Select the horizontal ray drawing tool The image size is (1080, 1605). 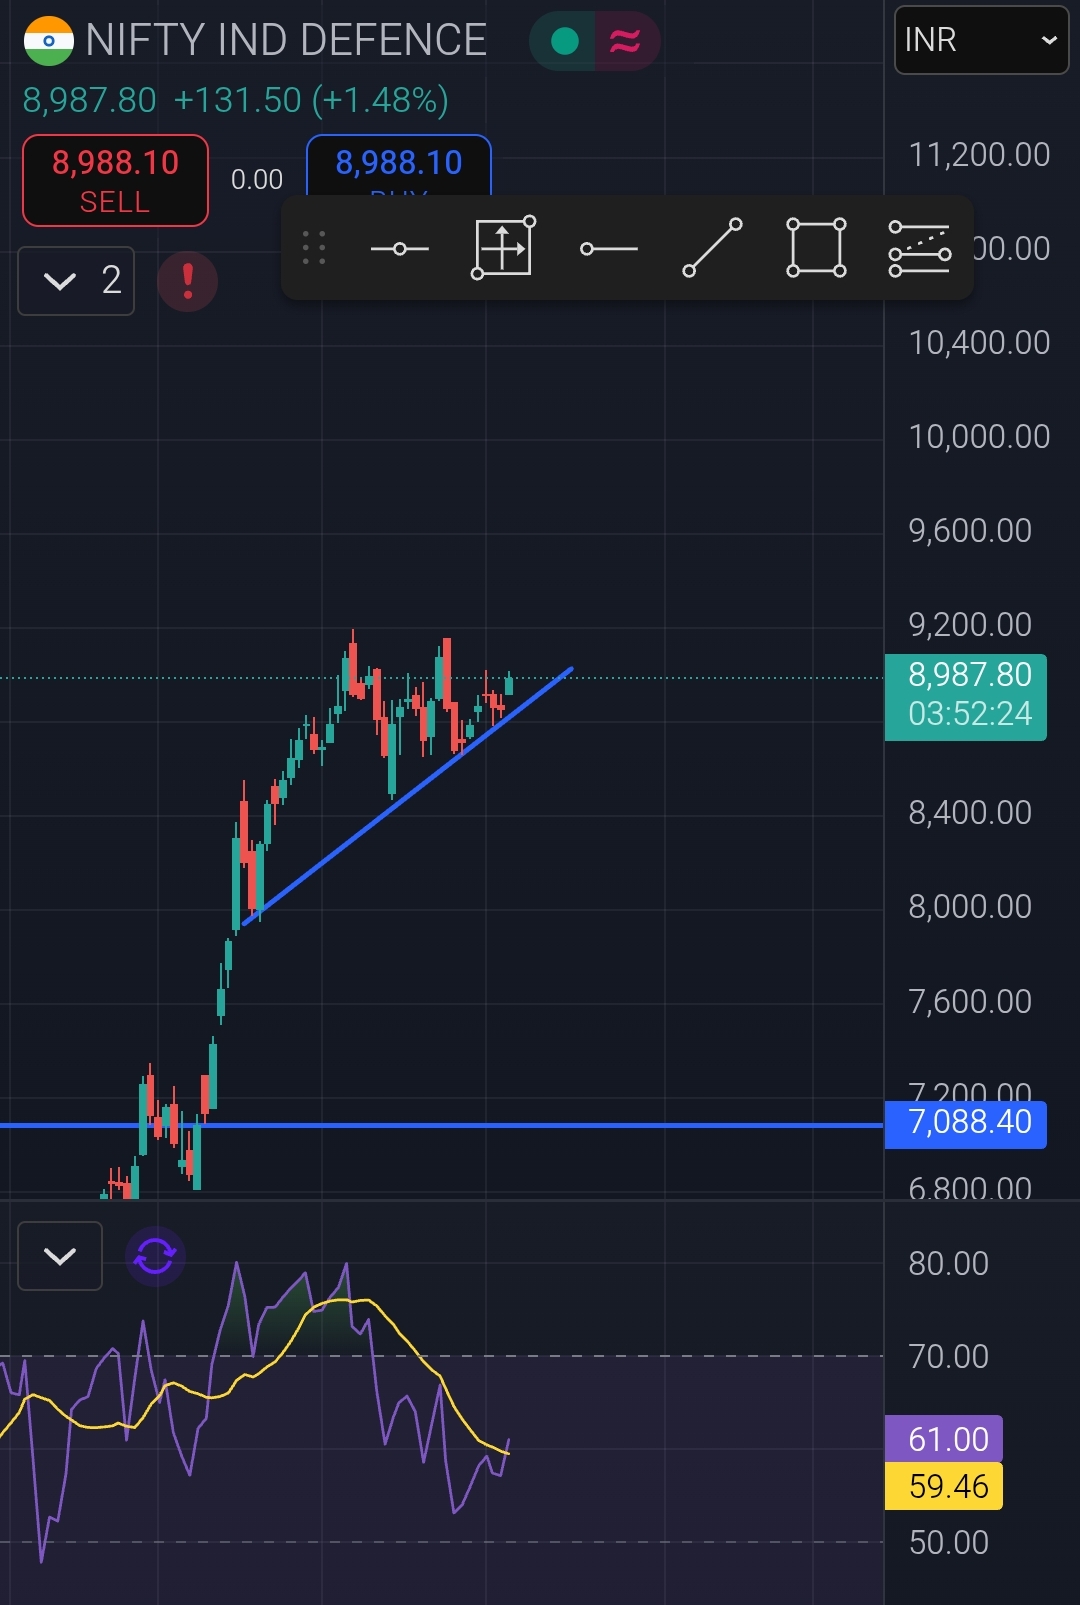608,248
